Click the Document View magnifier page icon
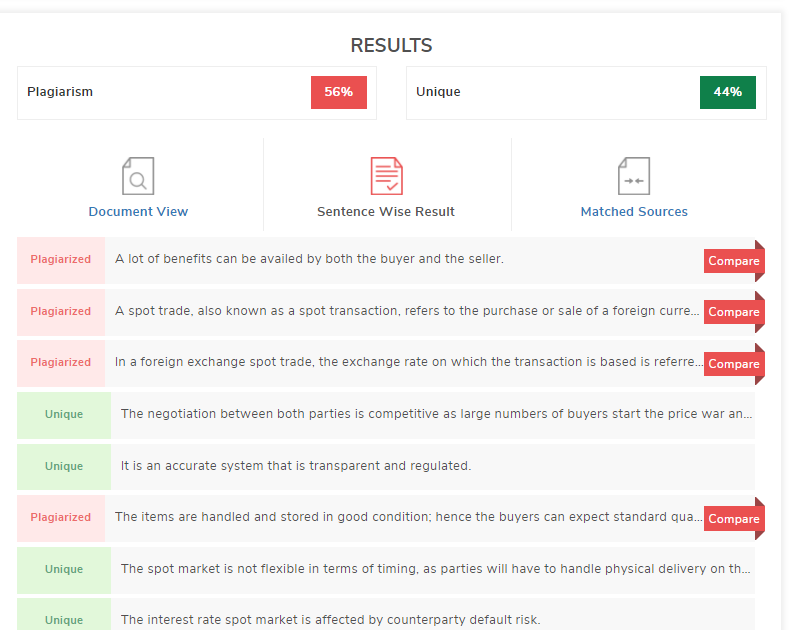 (x=138, y=176)
